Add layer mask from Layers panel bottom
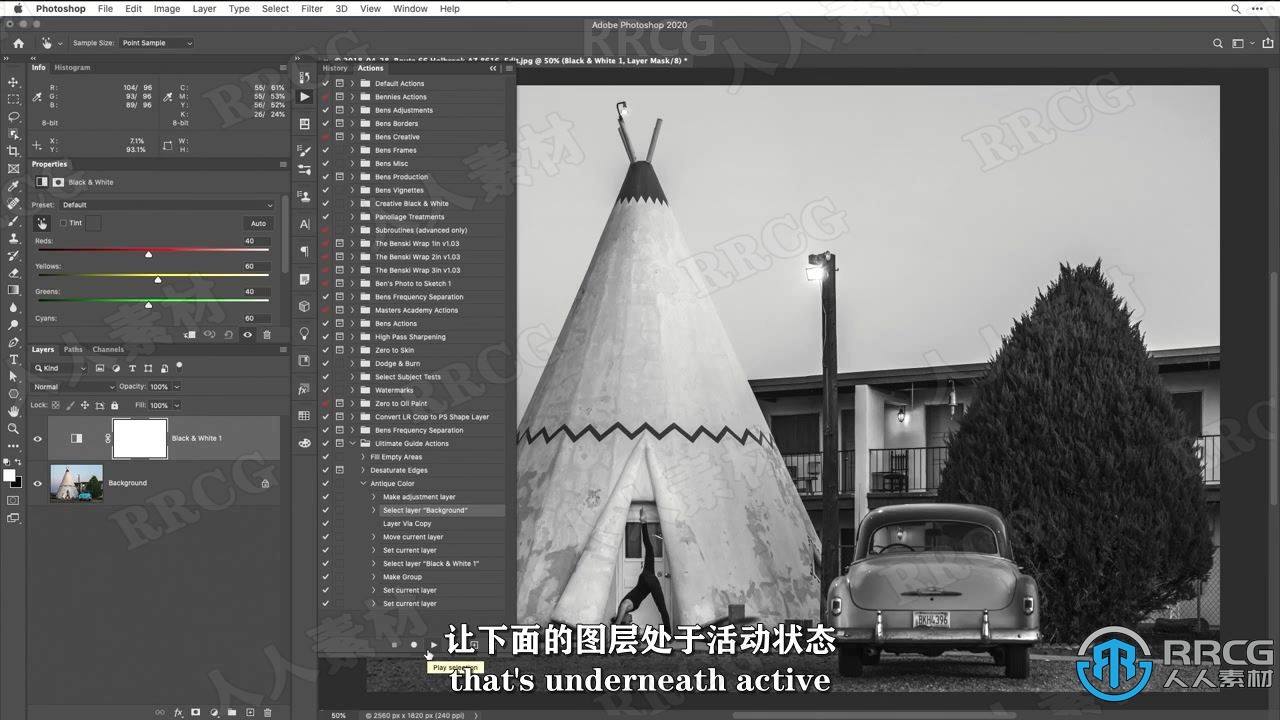 click(196, 712)
